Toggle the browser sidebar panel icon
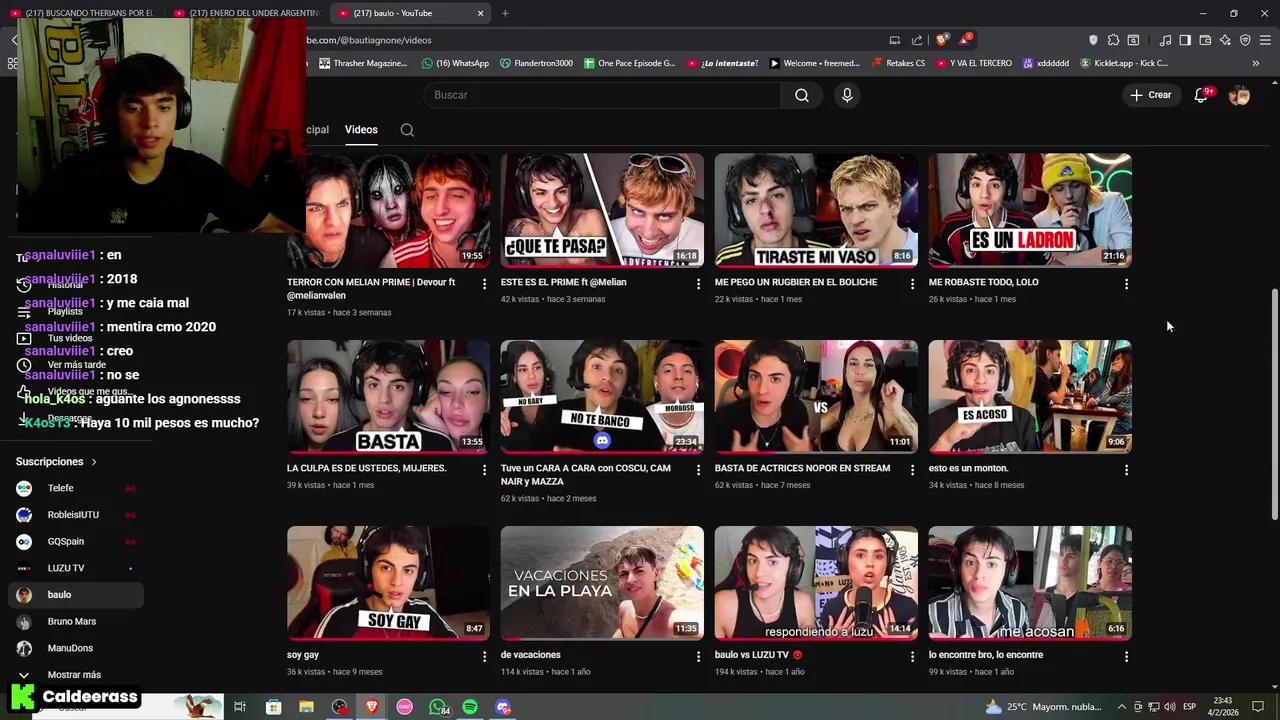The width and height of the screenshot is (1280, 720). [x=1185, y=40]
